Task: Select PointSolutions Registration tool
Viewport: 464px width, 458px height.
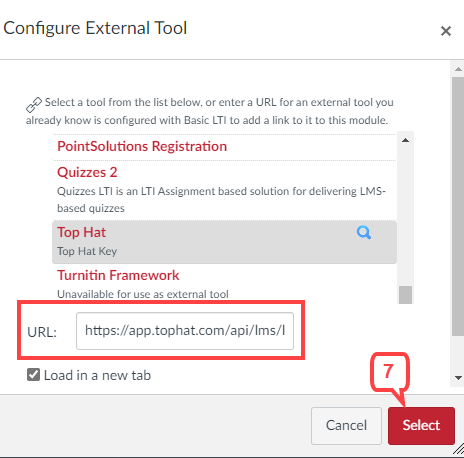Action: click(x=142, y=146)
